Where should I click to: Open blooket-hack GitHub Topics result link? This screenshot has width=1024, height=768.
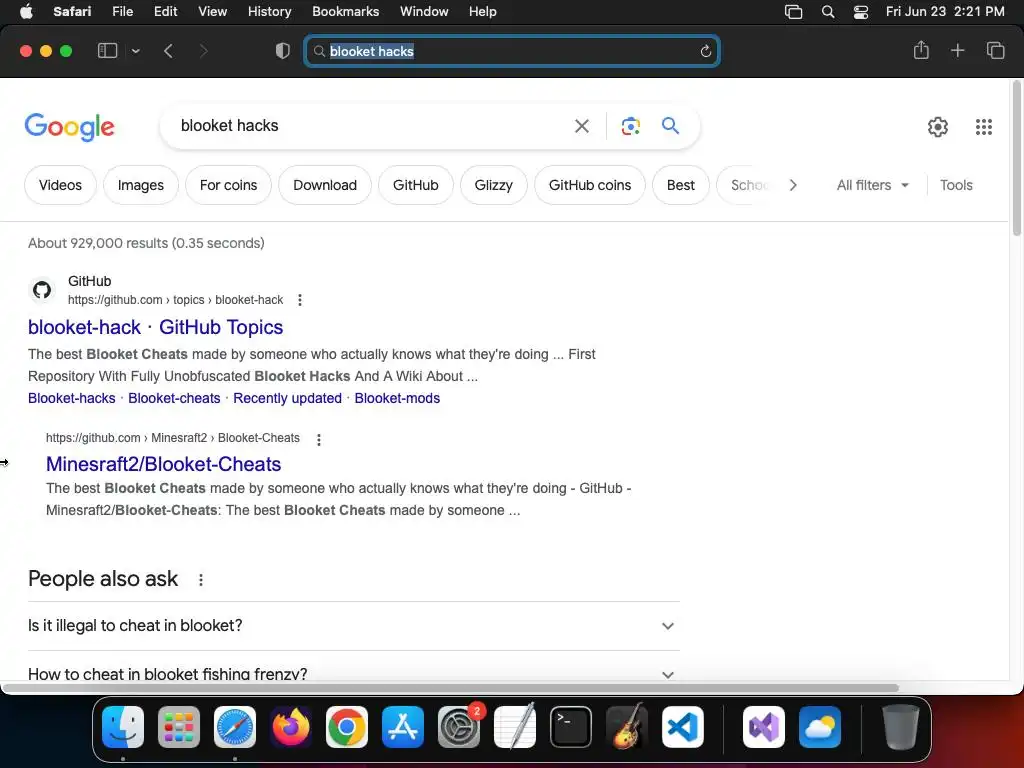pyautogui.click(x=155, y=327)
